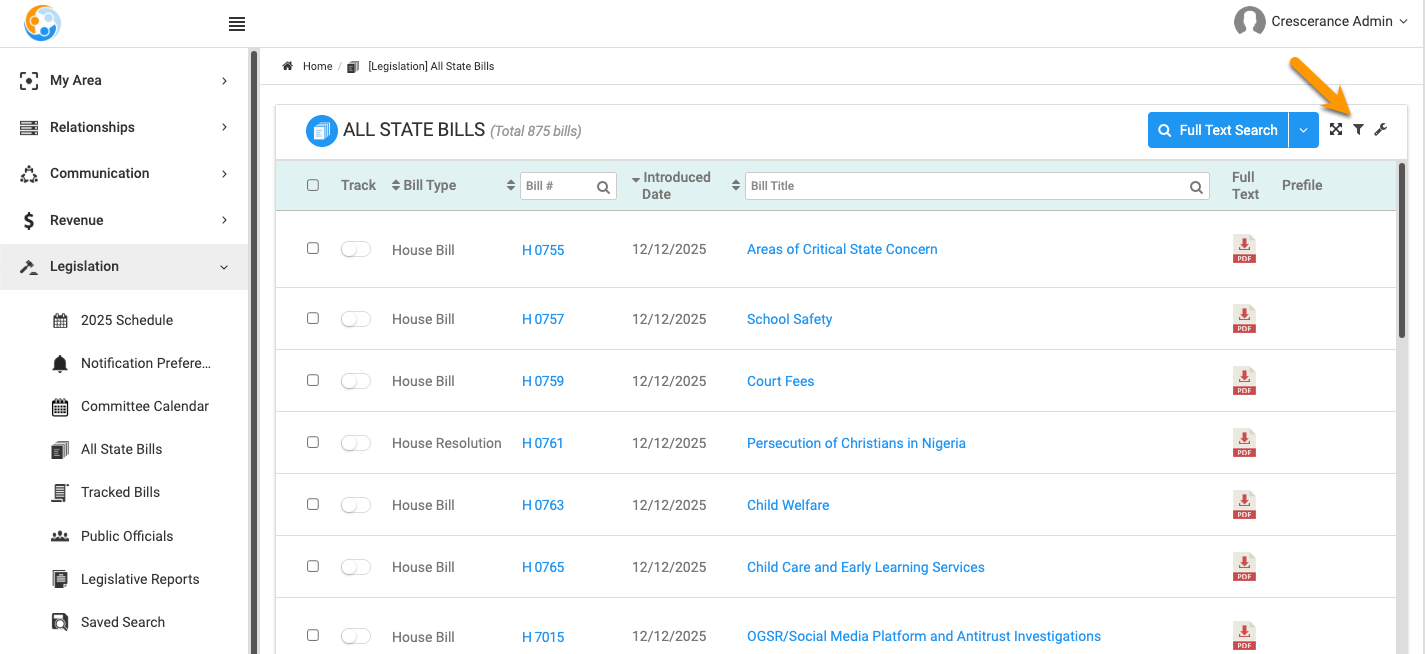Collapse the Legislation menu
This screenshot has height=654, width=1425.
124,267
